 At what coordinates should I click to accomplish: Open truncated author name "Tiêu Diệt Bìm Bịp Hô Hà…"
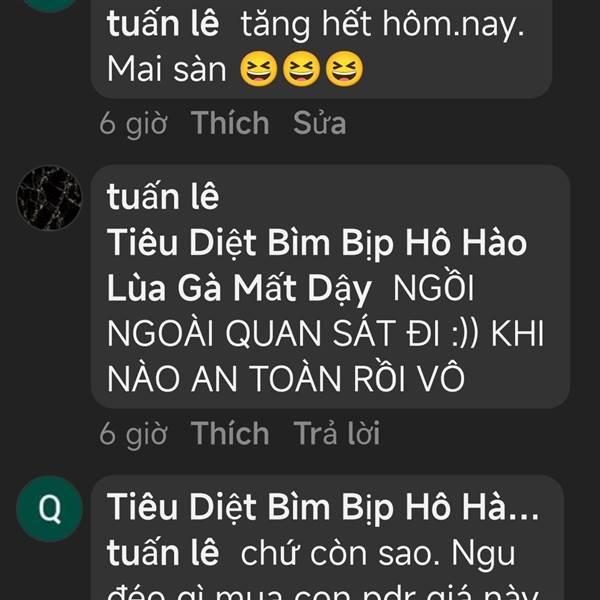323,507
